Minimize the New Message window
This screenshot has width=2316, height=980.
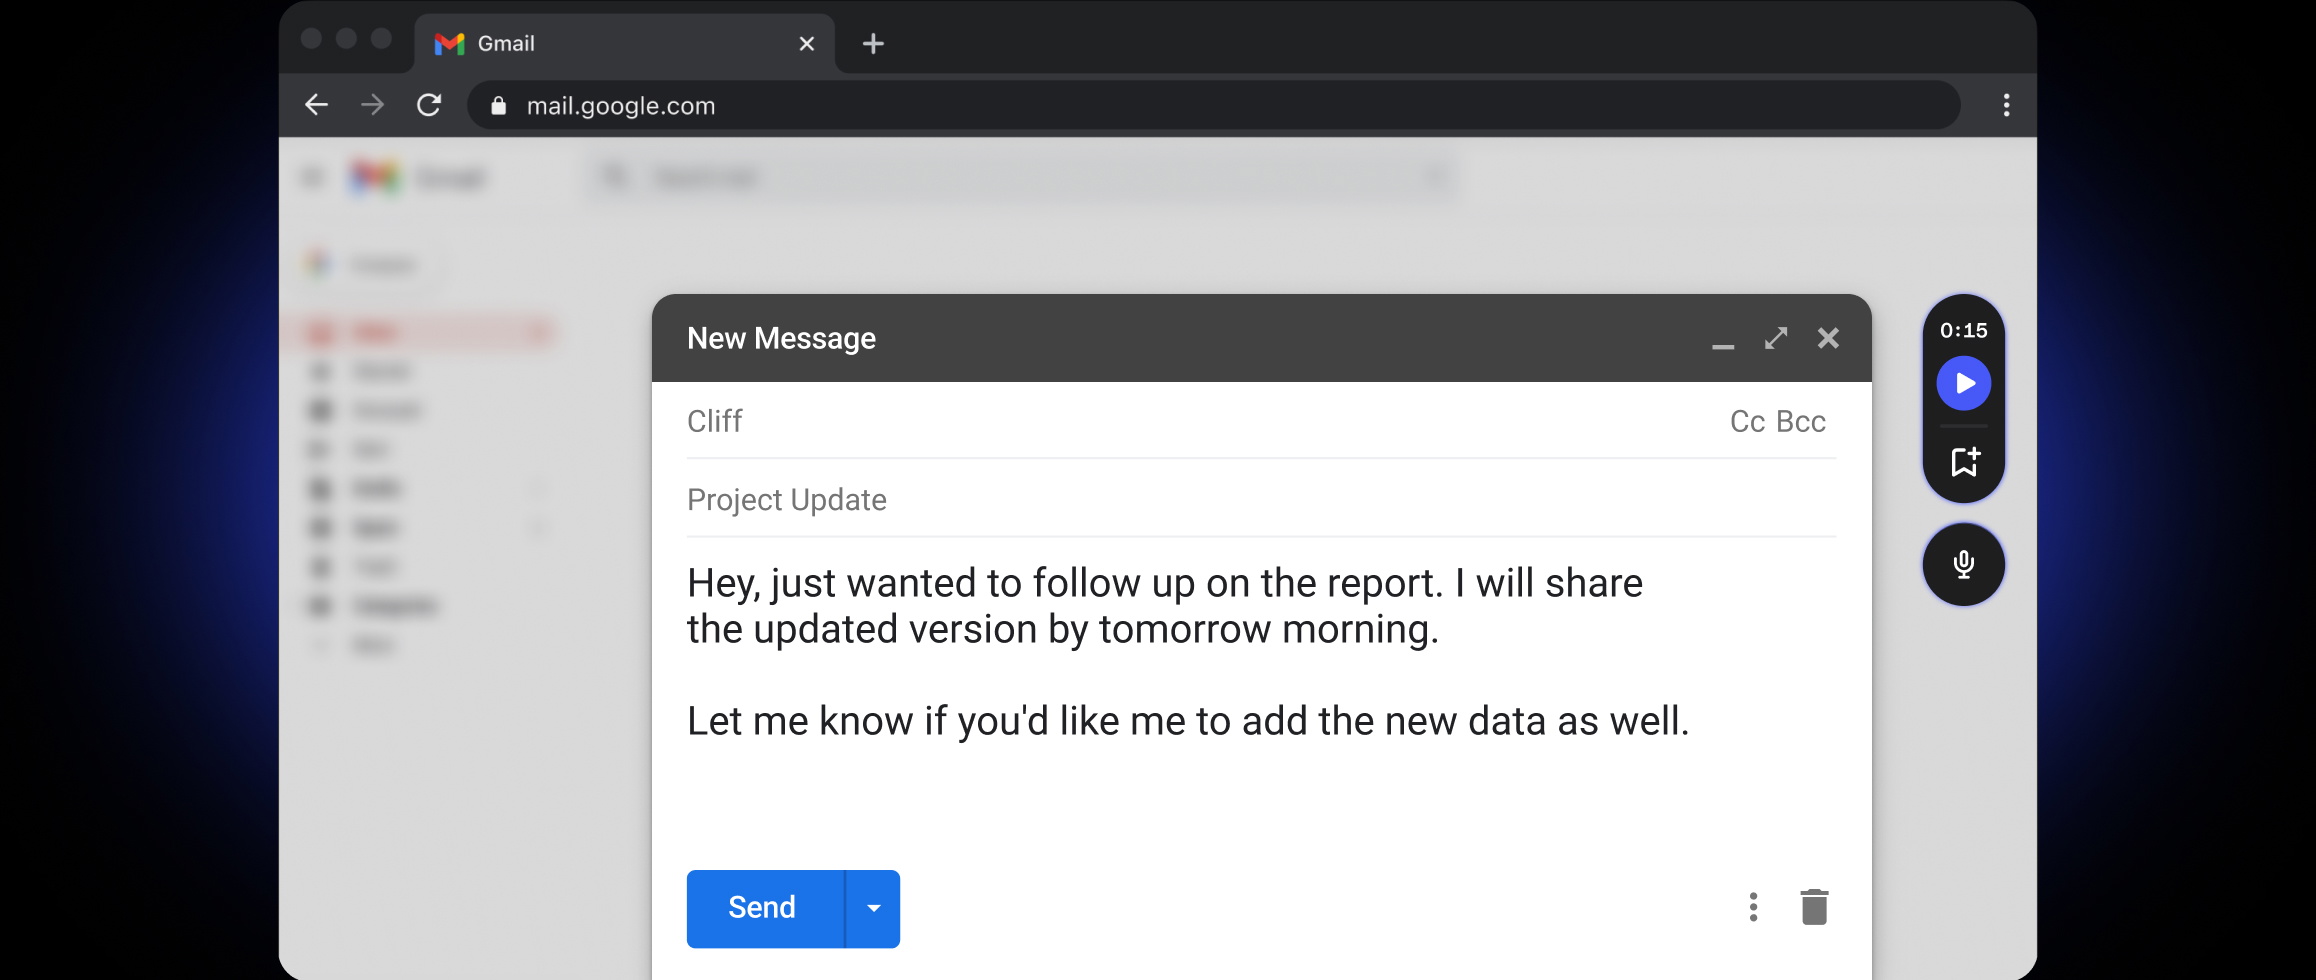pos(1722,340)
